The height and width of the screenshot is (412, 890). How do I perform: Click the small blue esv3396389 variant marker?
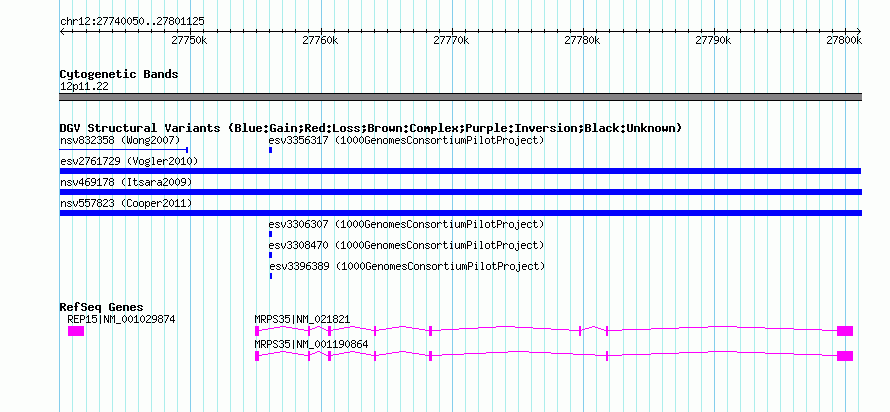(x=271, y=276)
